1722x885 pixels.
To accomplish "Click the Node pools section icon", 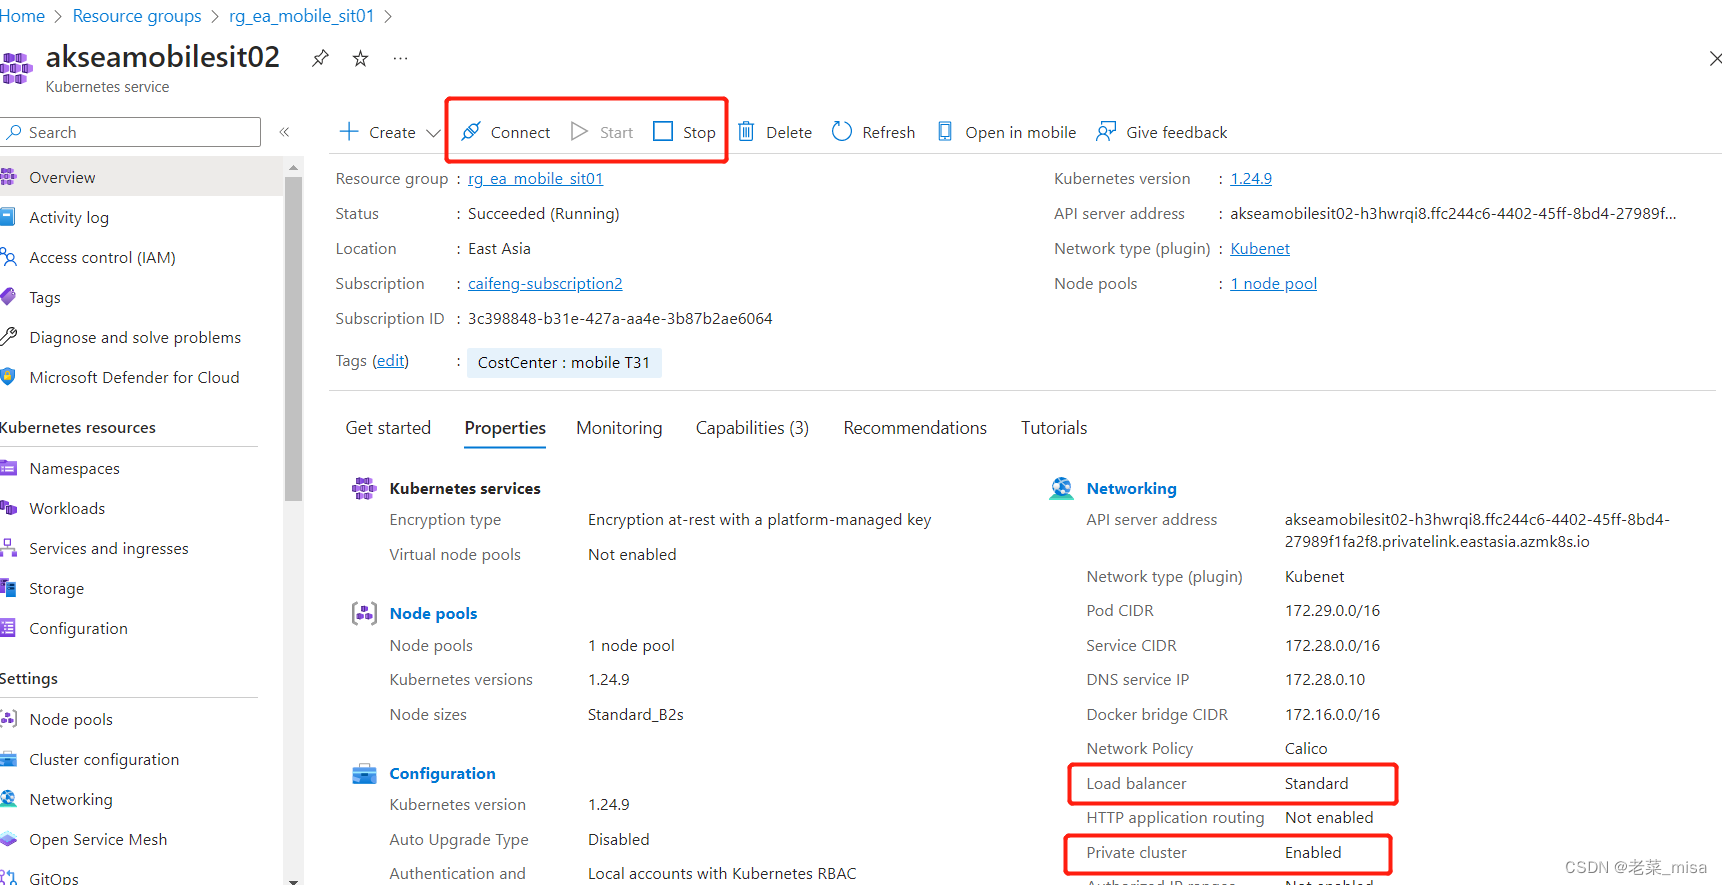I will pyautogui.click(x=364, y=613).
